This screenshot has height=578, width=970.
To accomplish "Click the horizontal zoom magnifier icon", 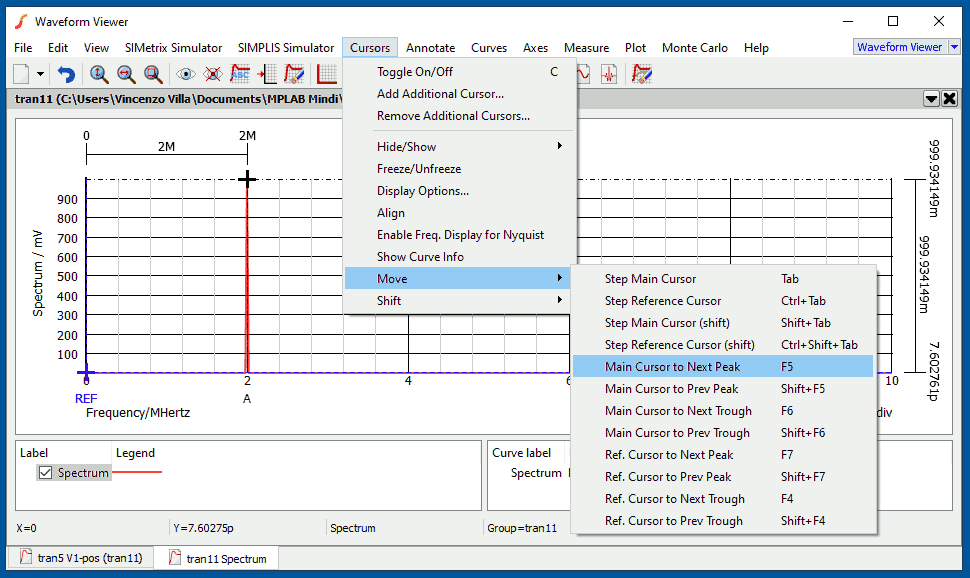I will pos(126,74).
